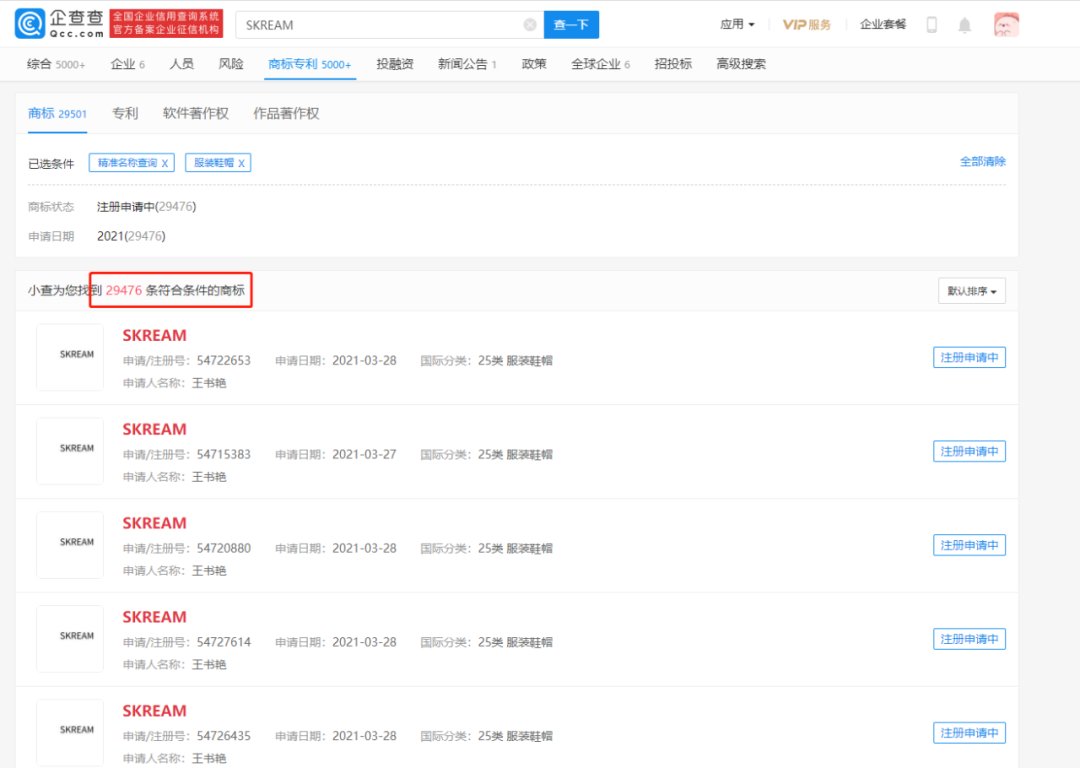The image size is (1080, 768).
Task: Click the mobile app phone icon
Action: coord(931,24)
